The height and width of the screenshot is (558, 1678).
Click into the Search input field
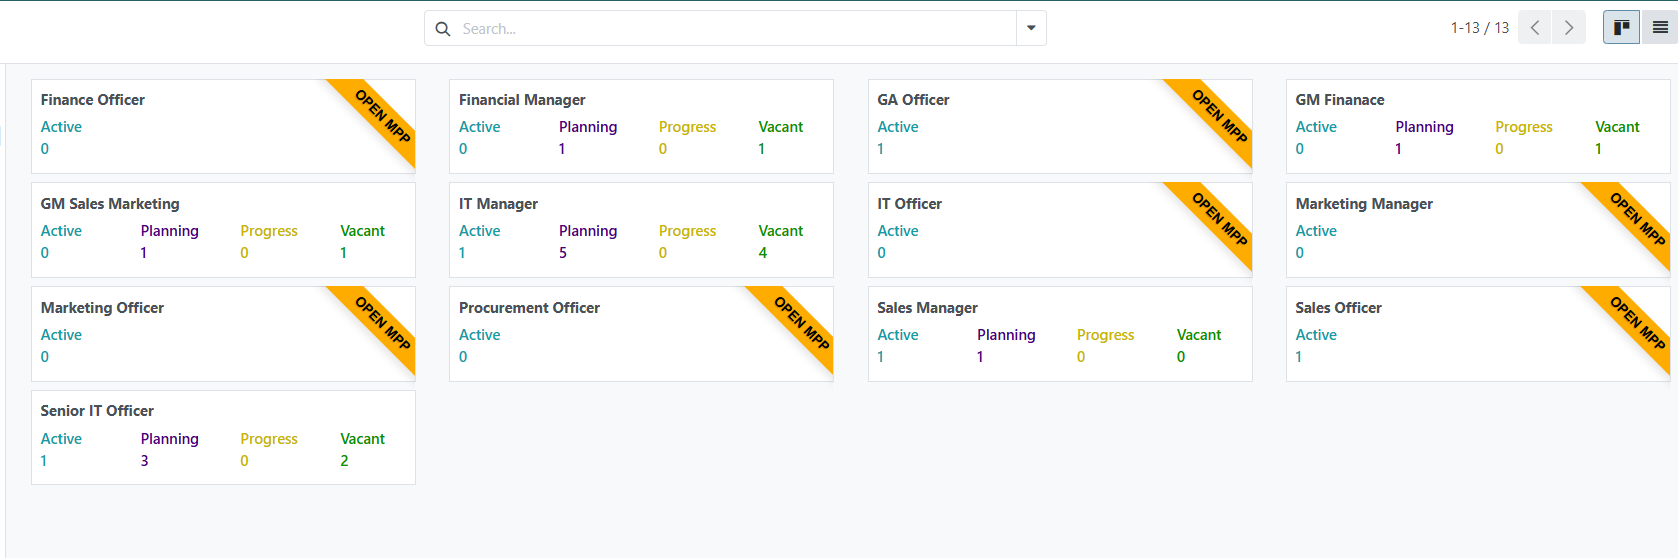coord(735,29)
